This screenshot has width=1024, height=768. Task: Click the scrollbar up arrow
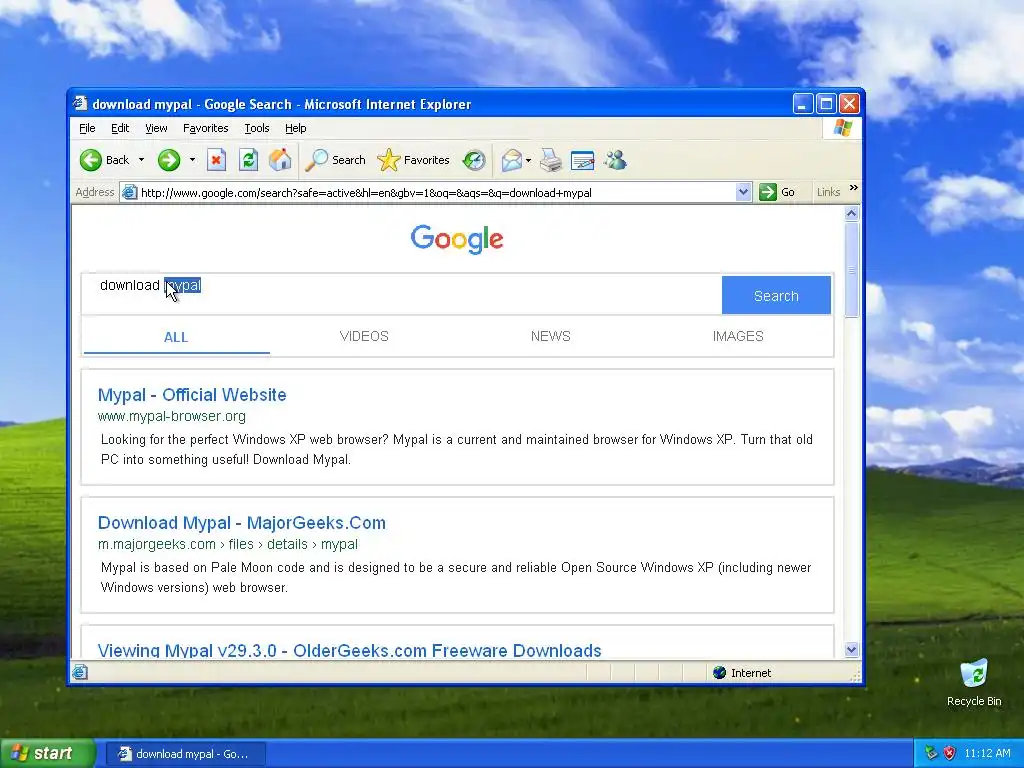point(851,214)
